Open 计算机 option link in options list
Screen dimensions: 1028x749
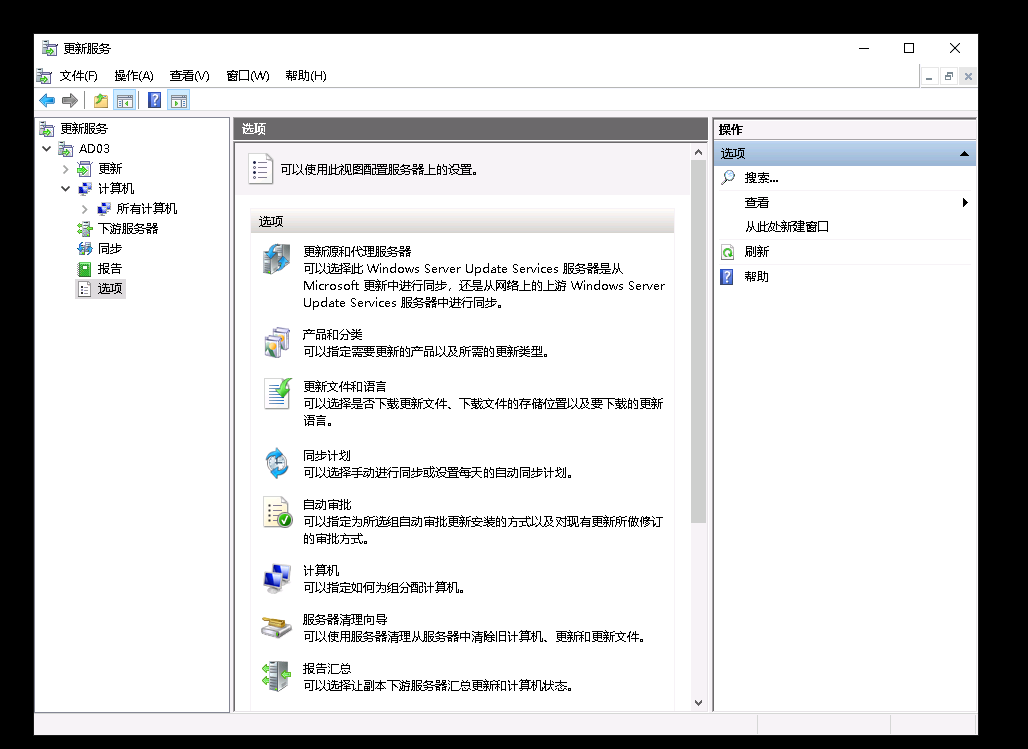(x=321, y=571)
